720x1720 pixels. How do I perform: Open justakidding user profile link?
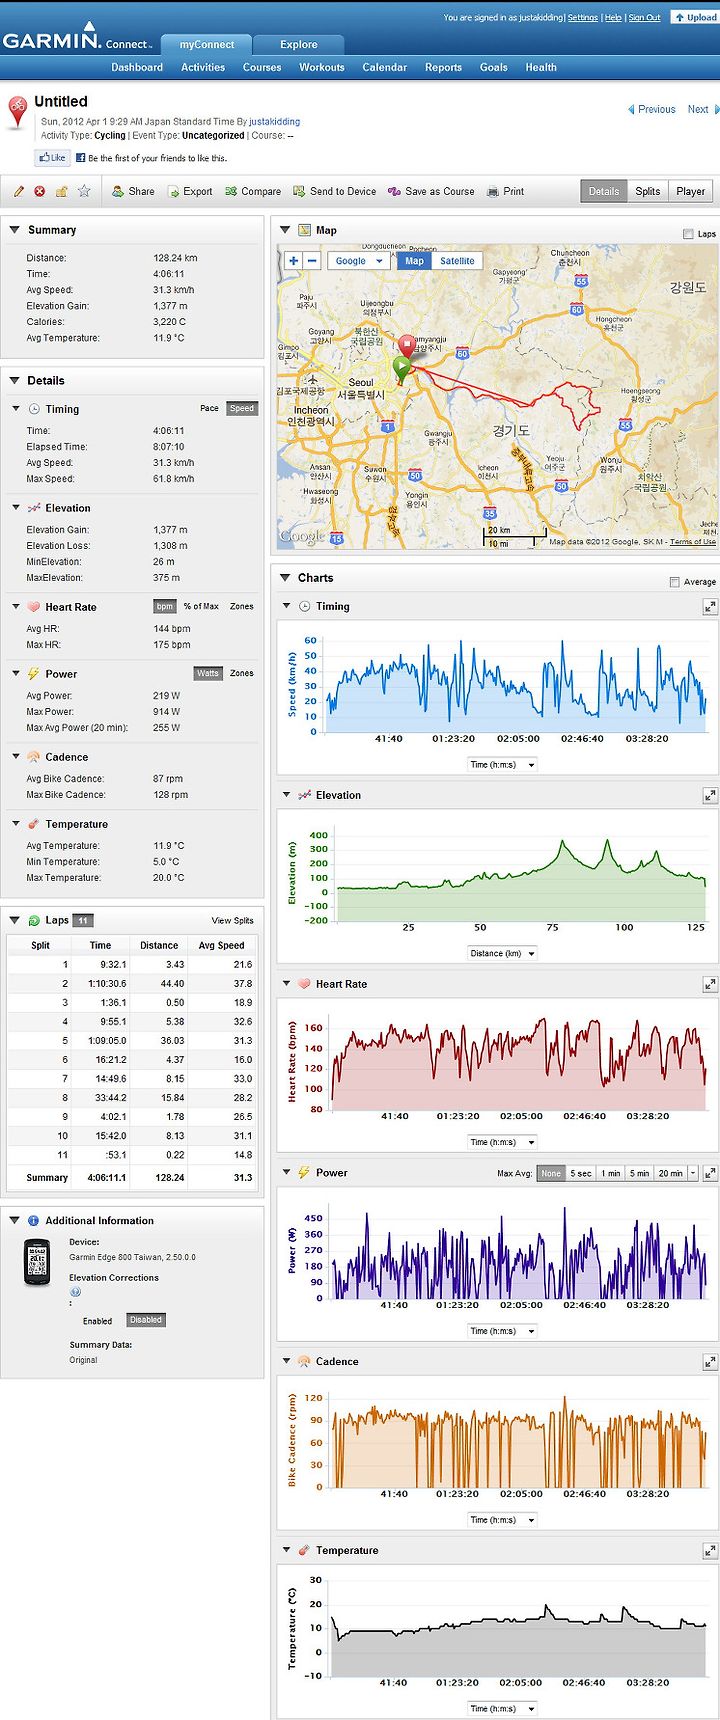point(275,122)
